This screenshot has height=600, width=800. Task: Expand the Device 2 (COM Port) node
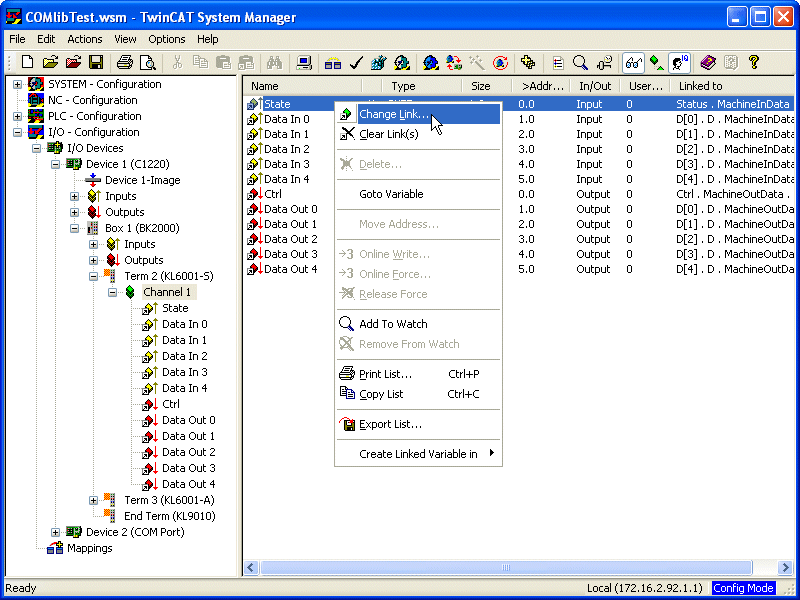[x=56, y=532]
